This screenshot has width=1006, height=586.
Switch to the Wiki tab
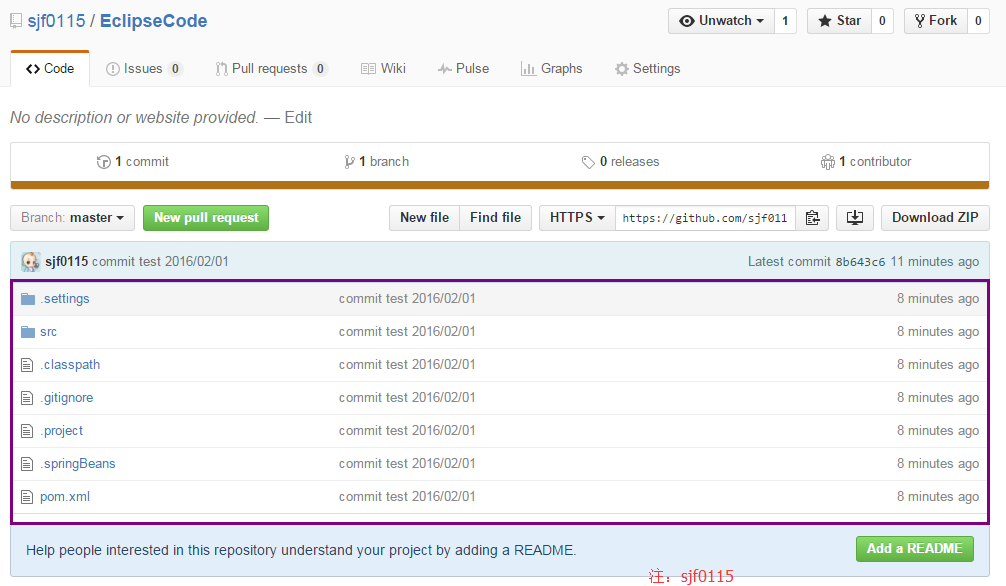[x=383, y=69]
